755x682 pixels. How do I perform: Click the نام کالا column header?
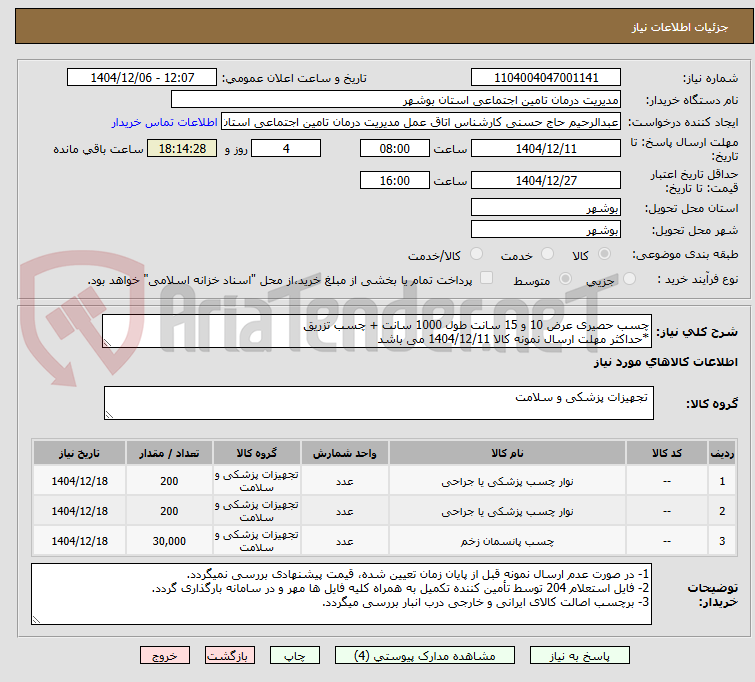[507, 453]
